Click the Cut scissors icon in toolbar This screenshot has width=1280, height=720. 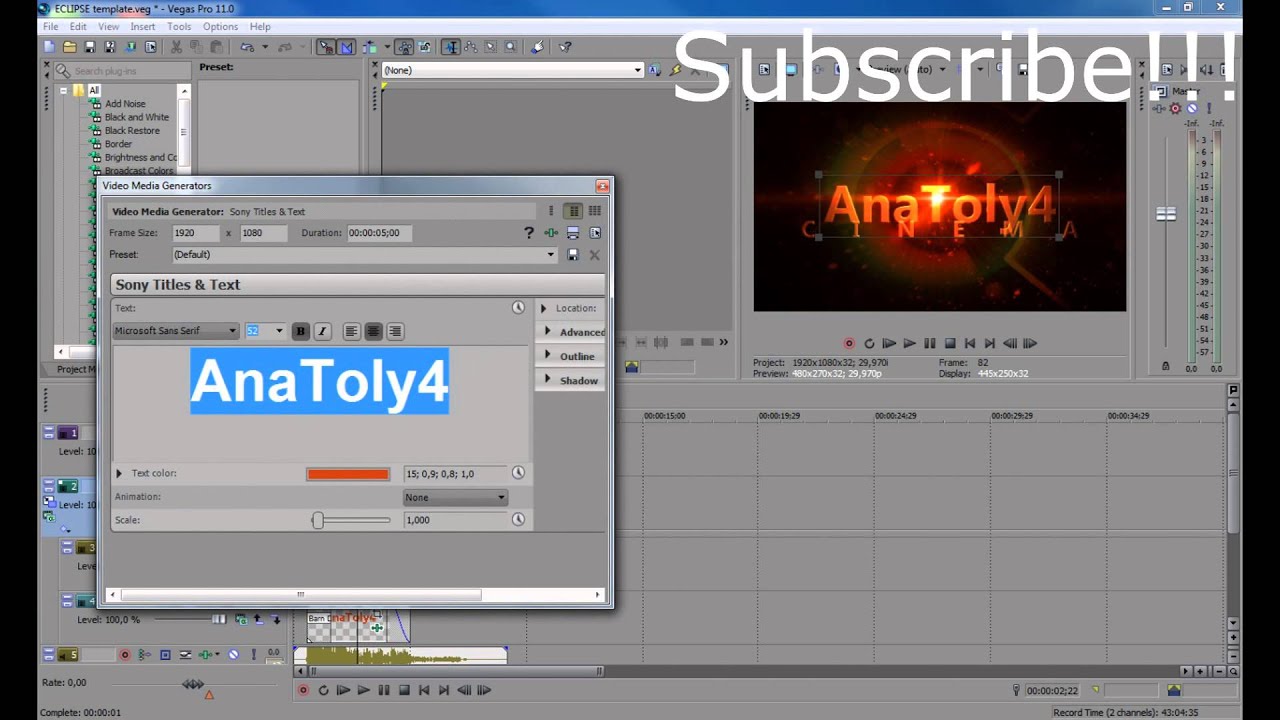[176, 46]
